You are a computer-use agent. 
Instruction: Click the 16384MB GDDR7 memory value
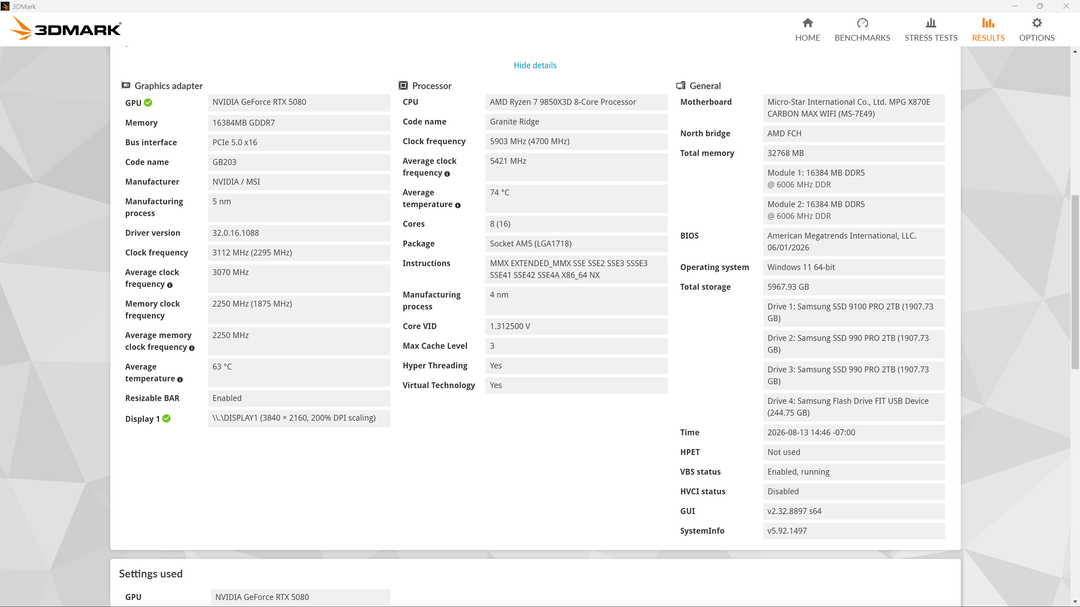[x=299, y=123]
